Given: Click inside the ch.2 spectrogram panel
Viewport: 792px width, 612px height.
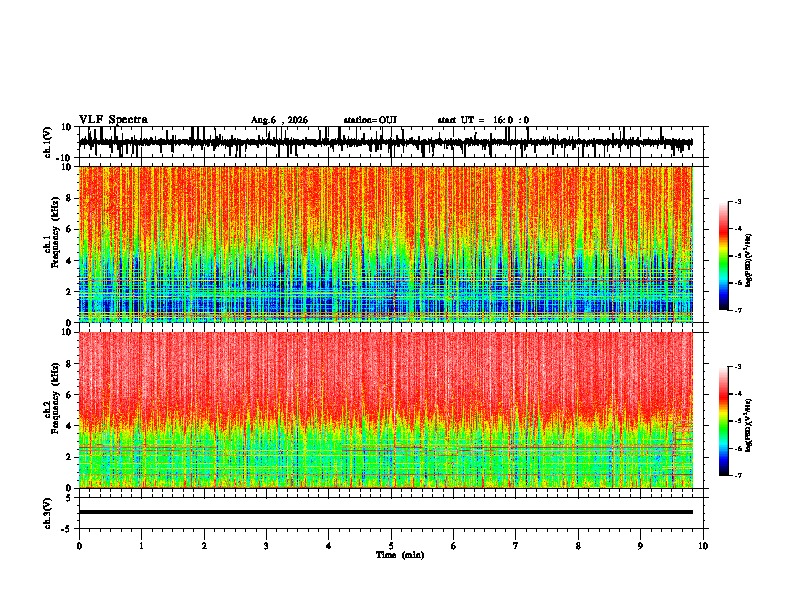Looking at the screenshot, I should [x=386, y=410].
